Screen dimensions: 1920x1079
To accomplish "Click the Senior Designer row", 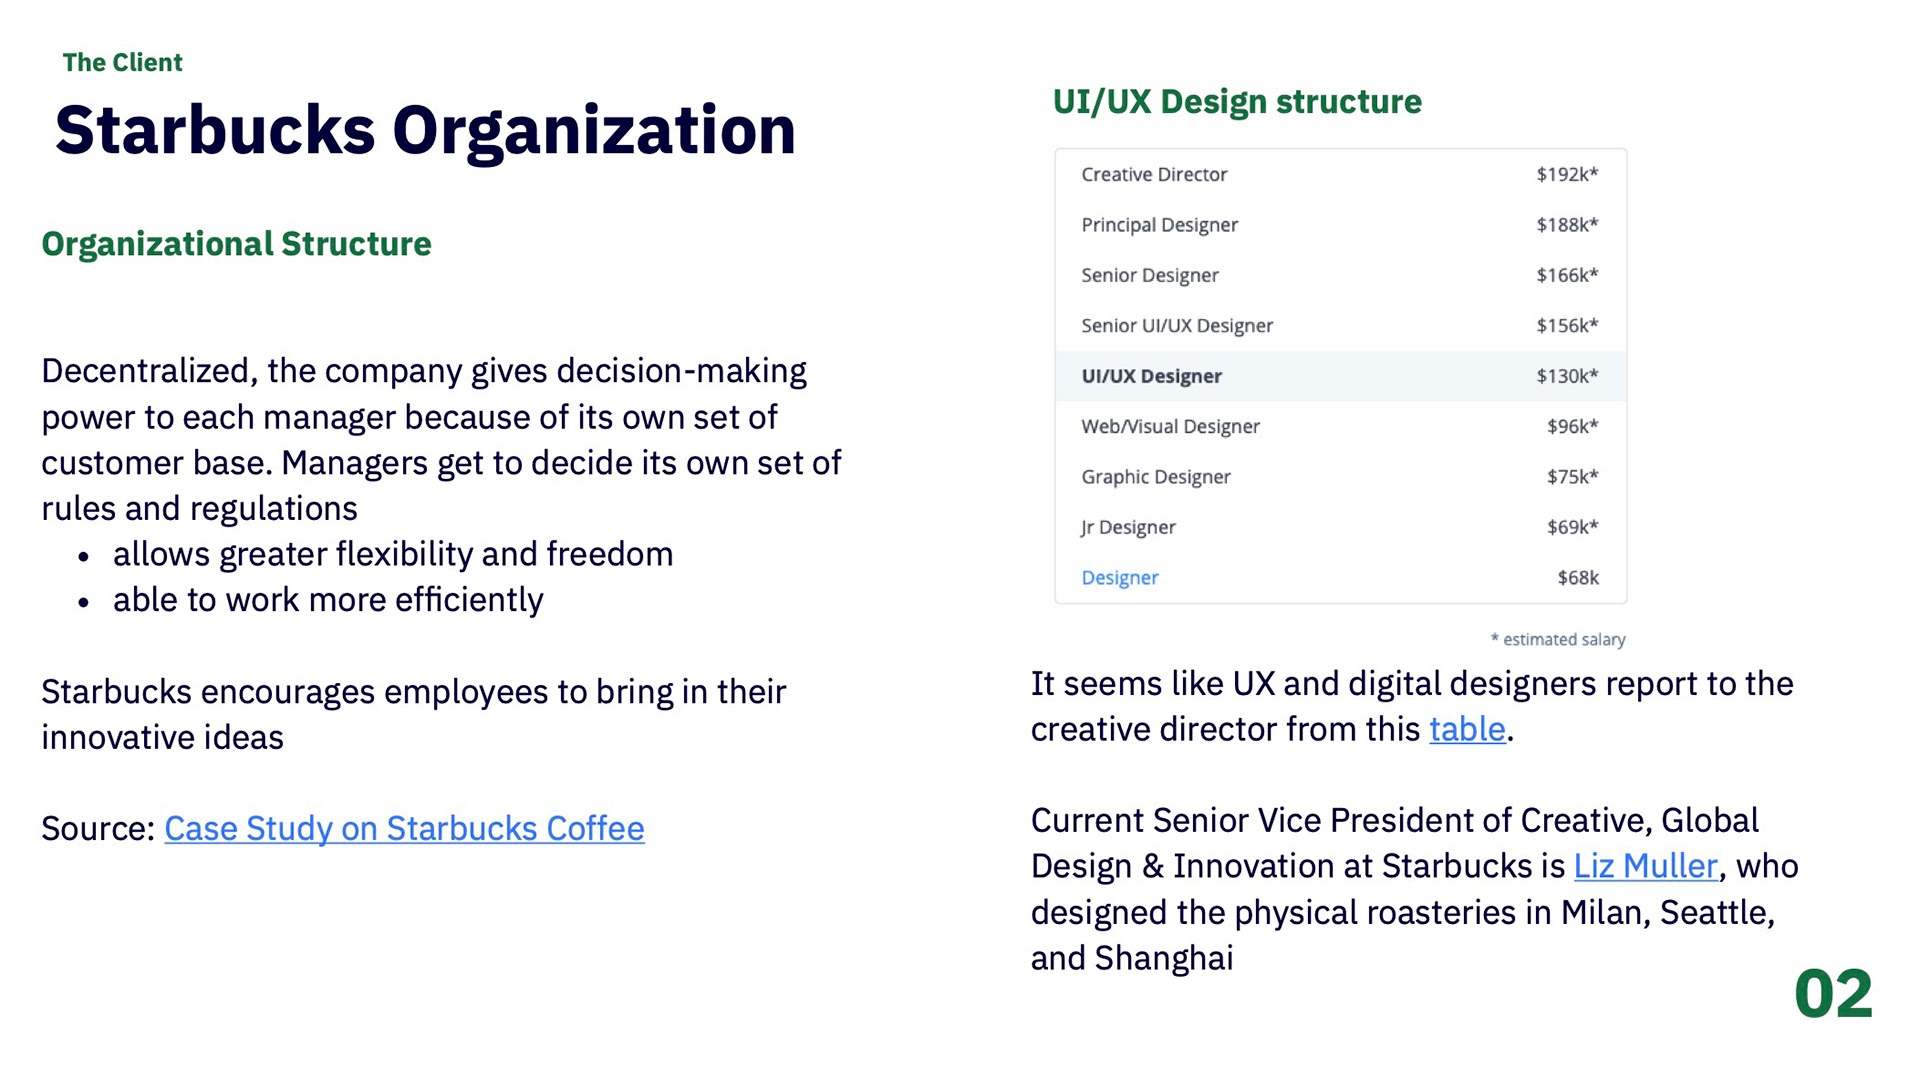I will click(1341, 275).
